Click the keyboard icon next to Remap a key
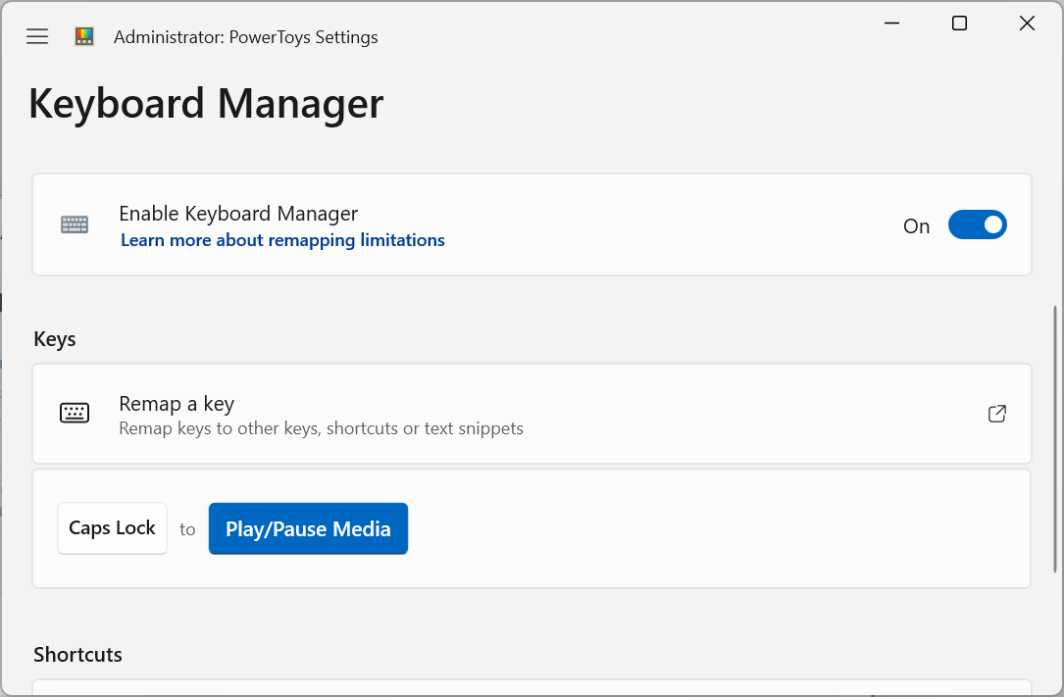Image resolution: width=1064 pixels, height=697 pixels. point(74,413)
